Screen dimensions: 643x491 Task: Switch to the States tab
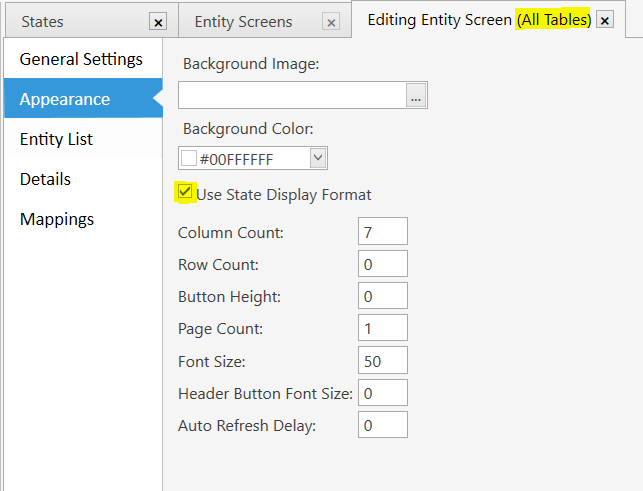tap(43, 22)
